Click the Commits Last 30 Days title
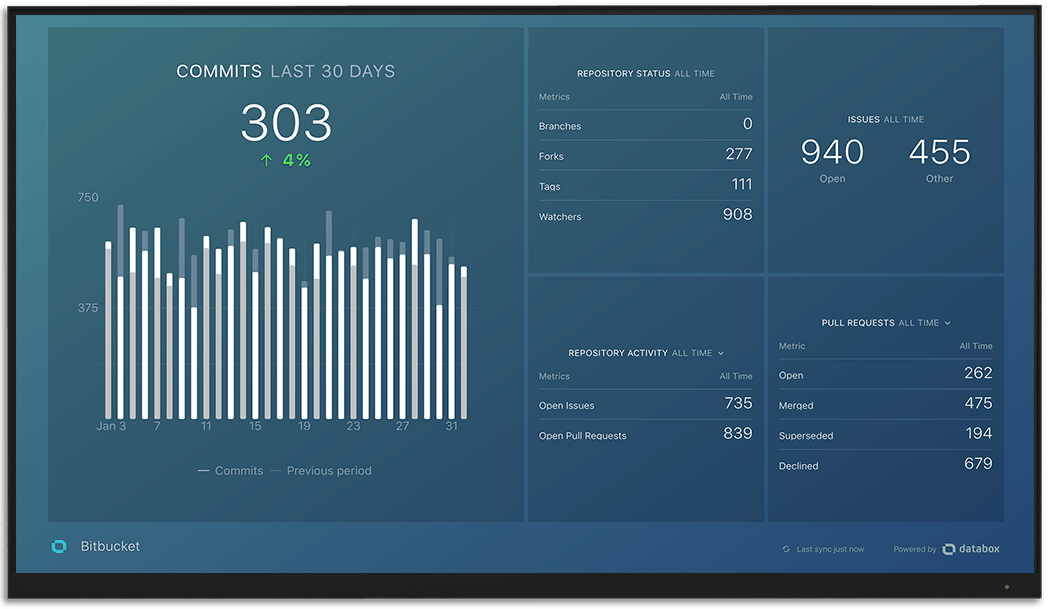This screenshot has width=1049, height=609. pos(286,72)
